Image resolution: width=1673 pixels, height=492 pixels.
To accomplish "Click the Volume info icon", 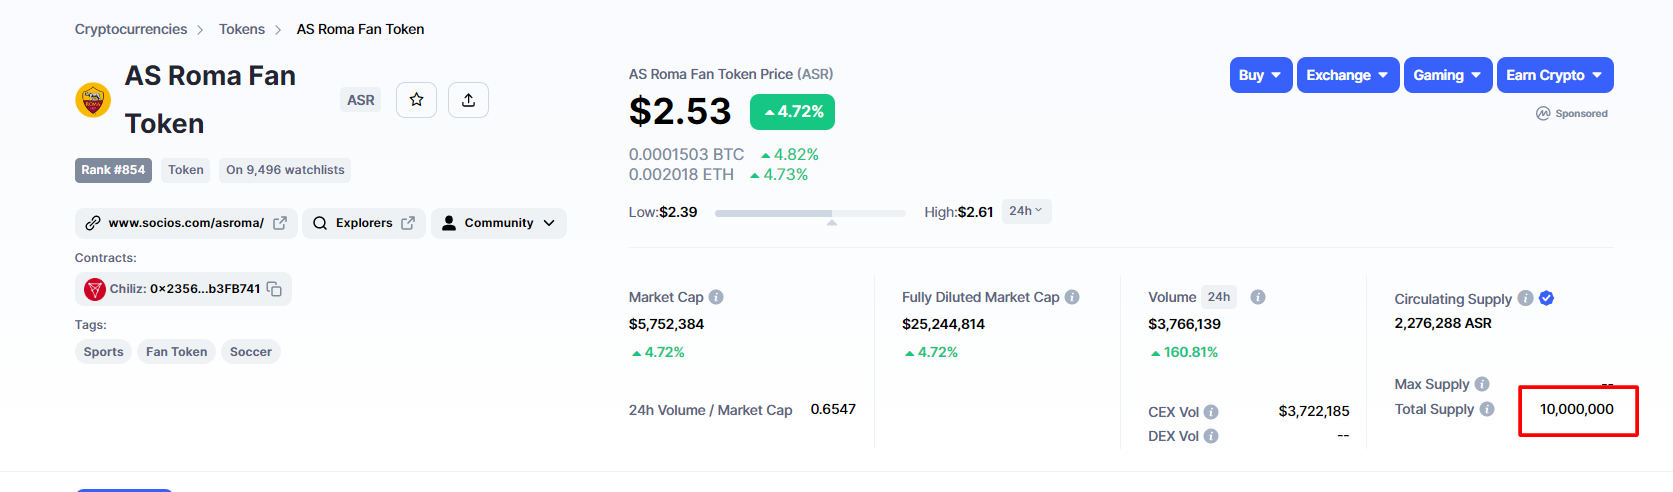I will coord(1258,297).
